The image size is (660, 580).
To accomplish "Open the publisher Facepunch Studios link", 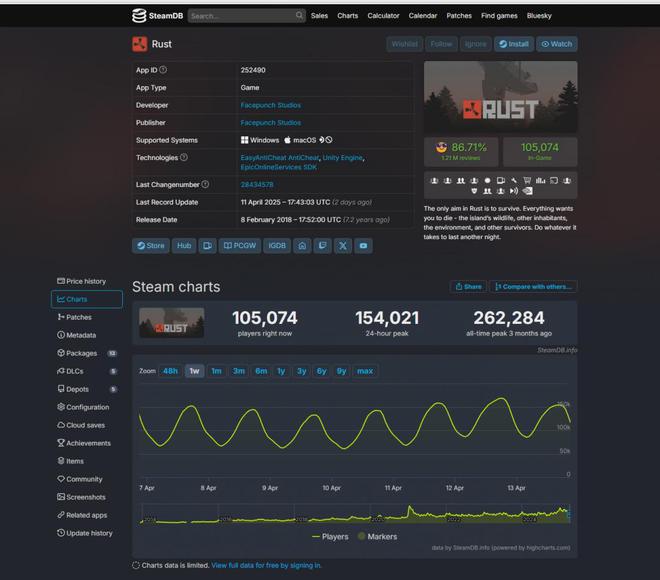I will pos(271,123).
